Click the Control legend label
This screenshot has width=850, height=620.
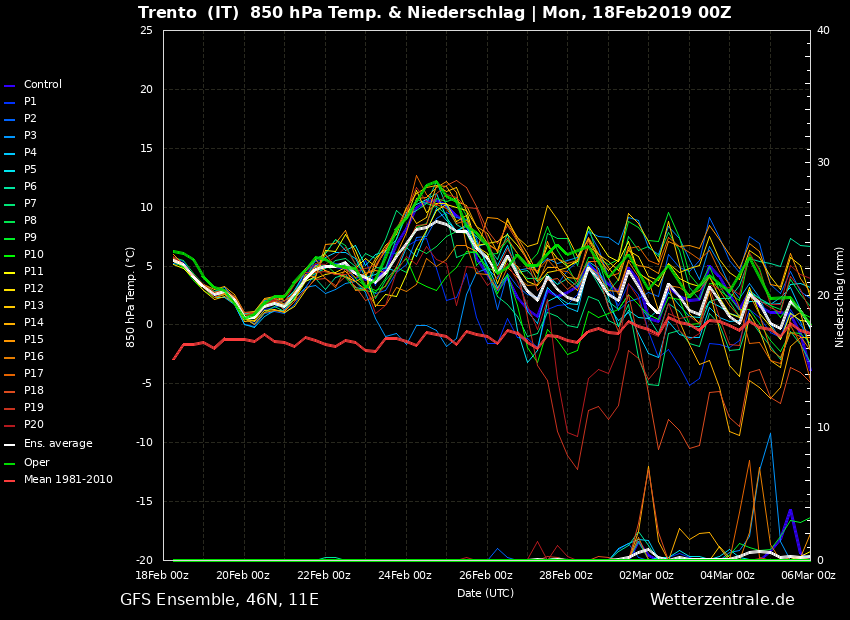point(43,85)
